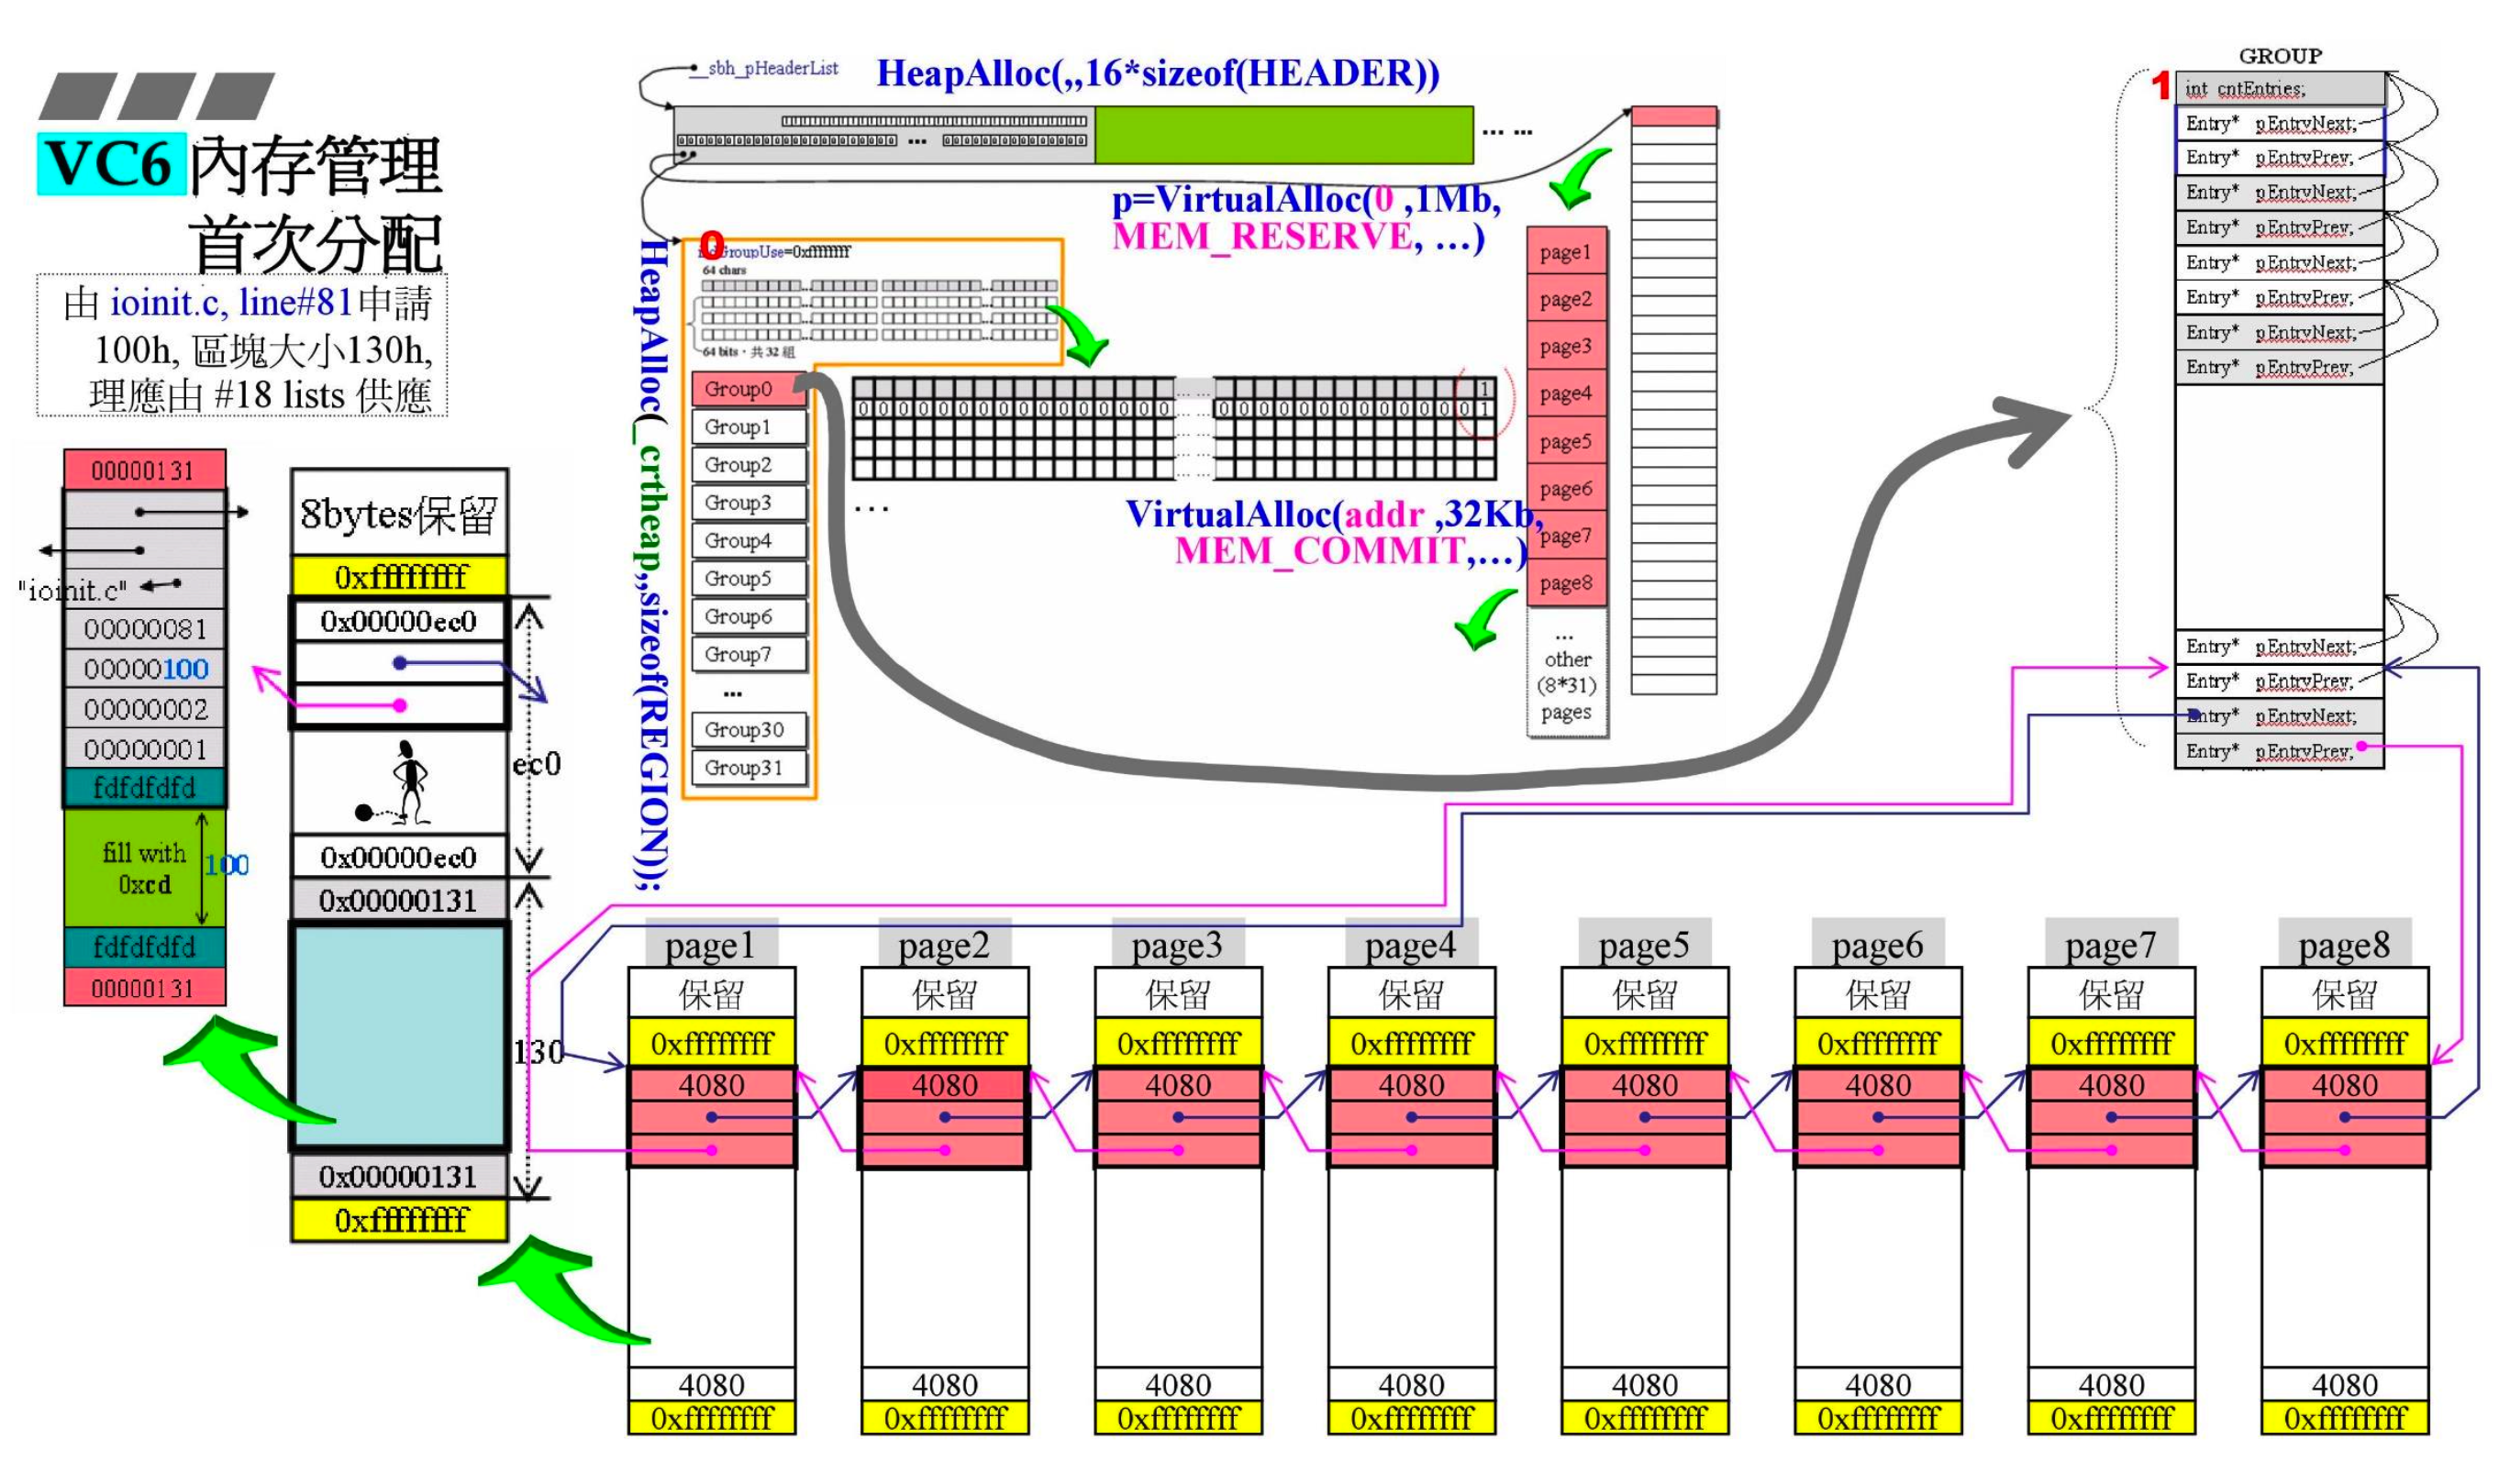Click the page5 header label above bottom pages

[x=1644, y=944]
